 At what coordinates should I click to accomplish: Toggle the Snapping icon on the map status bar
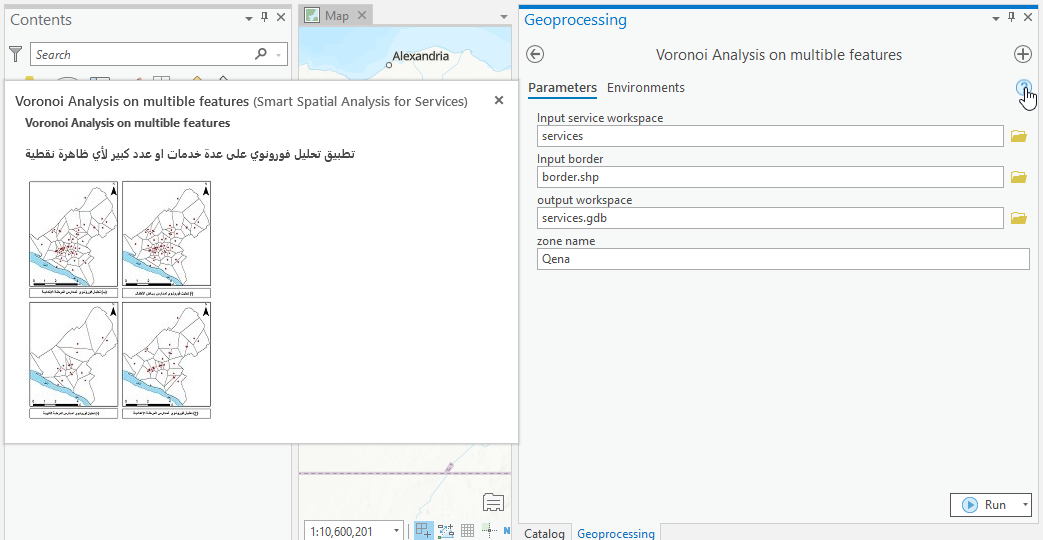(422, 530)
